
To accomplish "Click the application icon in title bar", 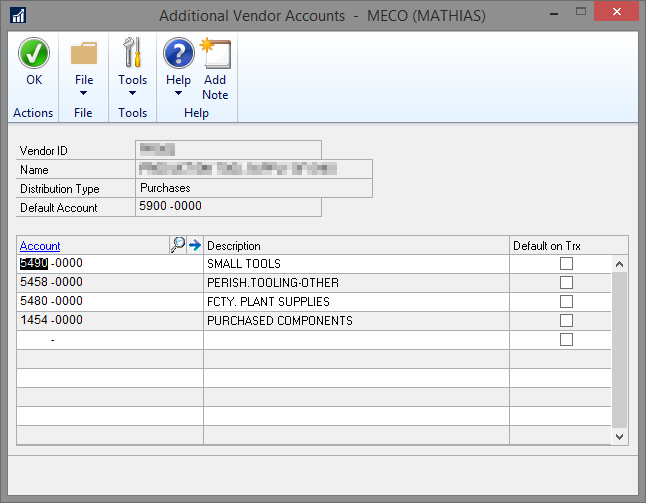I will pos(19,15).
